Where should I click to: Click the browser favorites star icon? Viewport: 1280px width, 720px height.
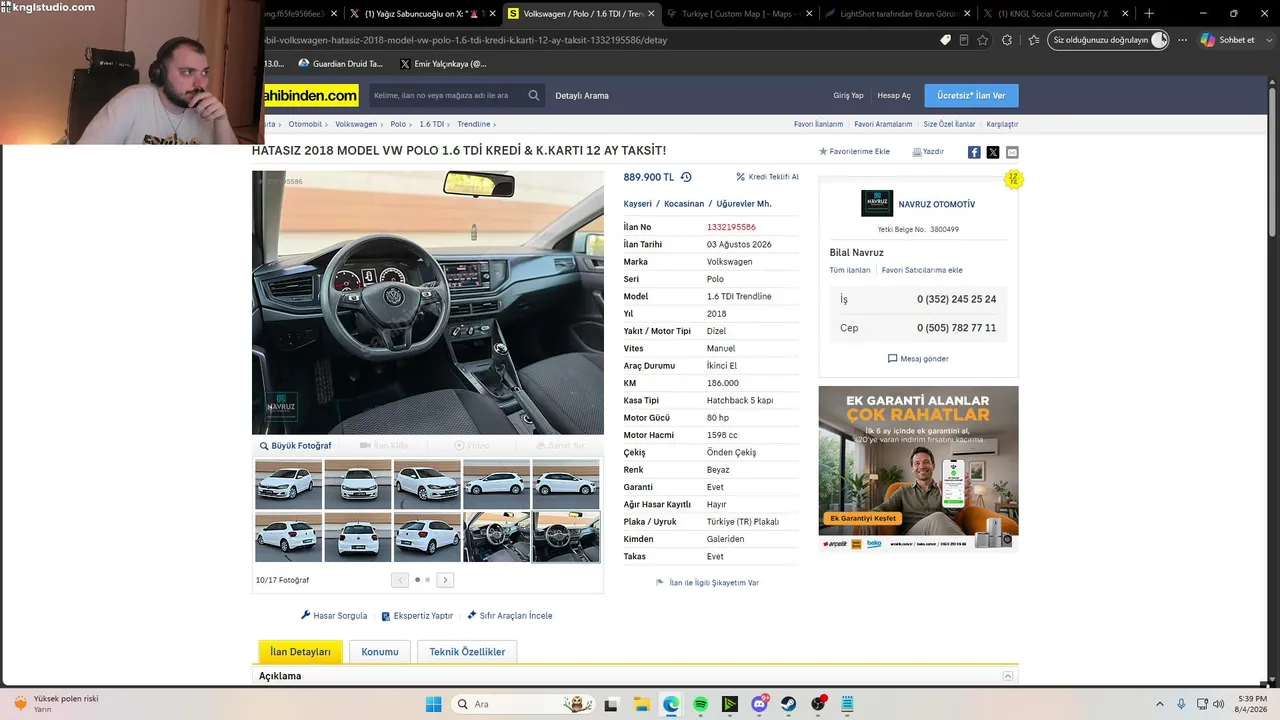coord(983,40)
